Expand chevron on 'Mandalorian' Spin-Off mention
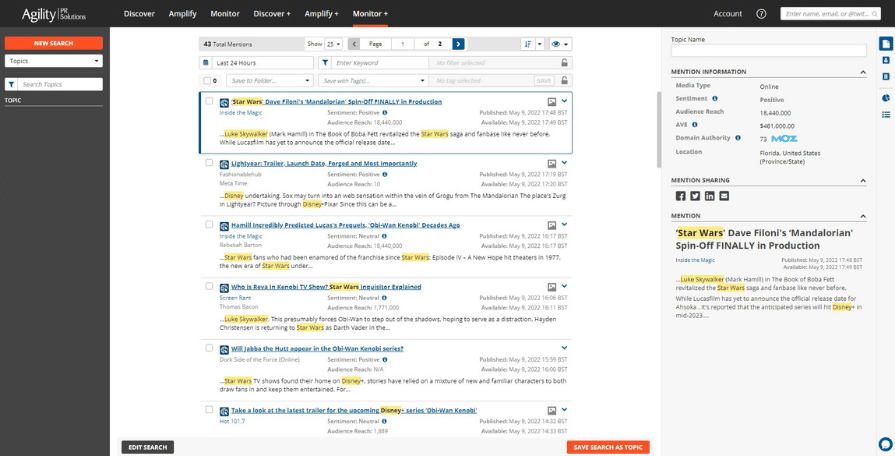Image resolution: width=895 pixels, height=456 pixels. 564,101
